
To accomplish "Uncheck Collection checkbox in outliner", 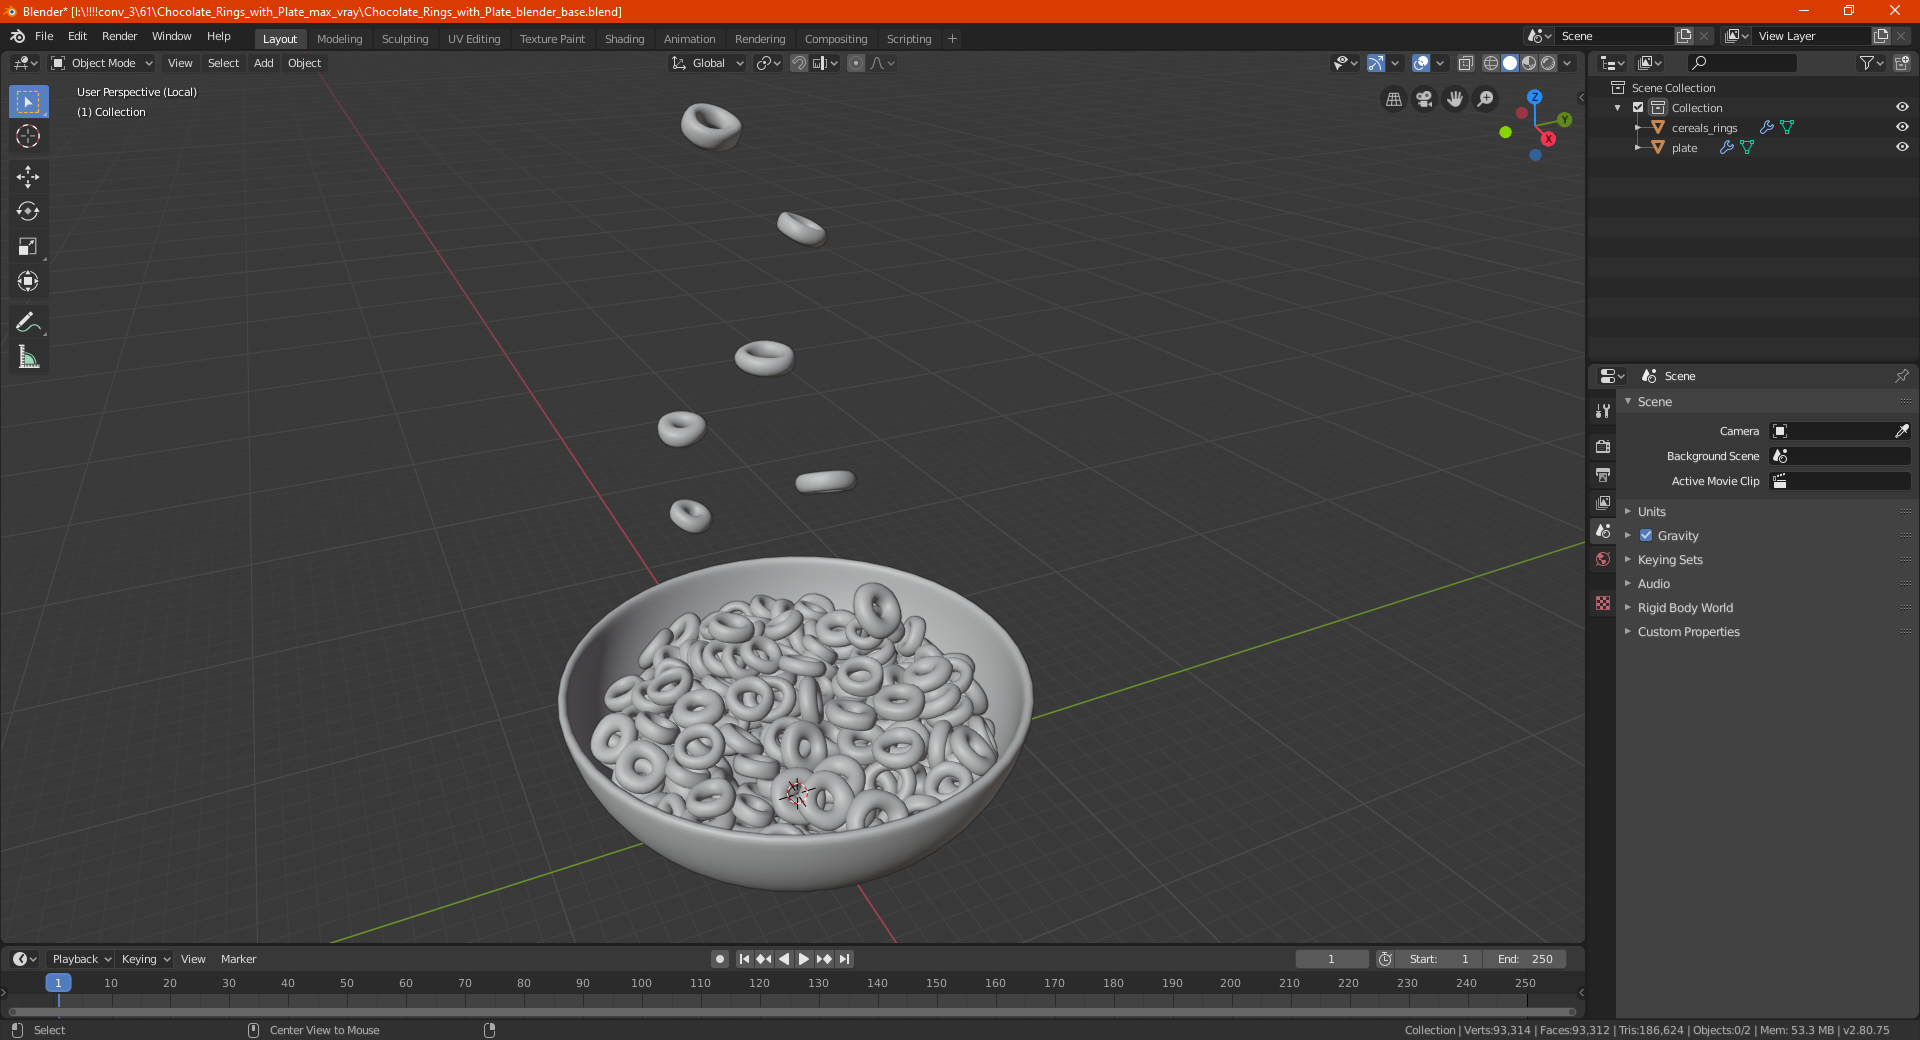I will (1638, 107).
